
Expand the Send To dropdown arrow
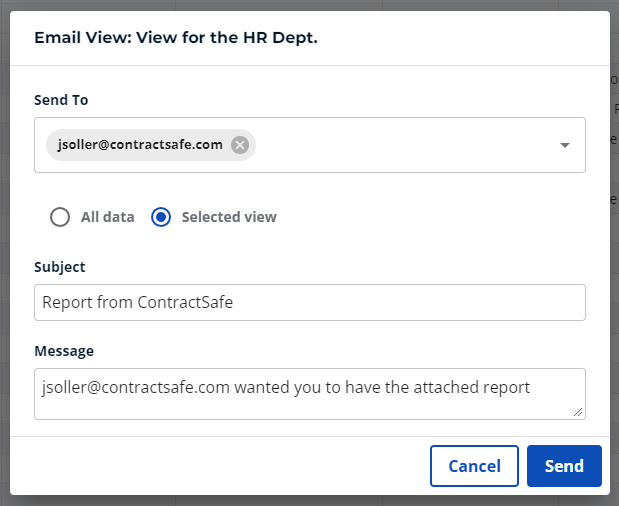pos(565,145)
